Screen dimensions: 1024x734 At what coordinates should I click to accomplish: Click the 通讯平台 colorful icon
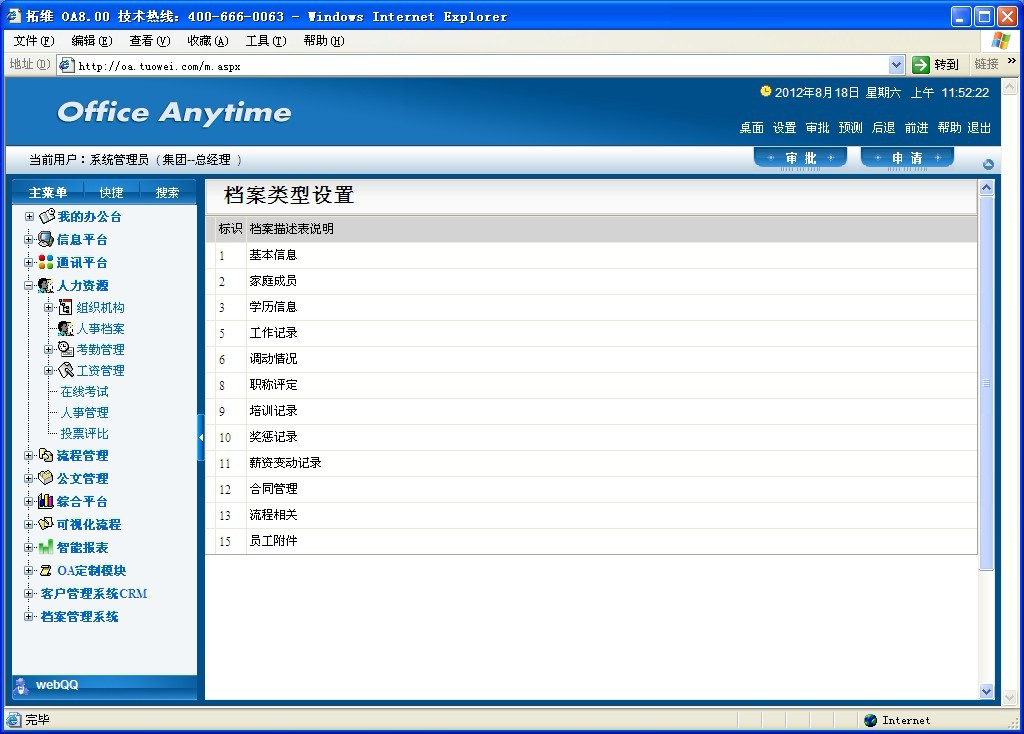[x=46, y=262]
